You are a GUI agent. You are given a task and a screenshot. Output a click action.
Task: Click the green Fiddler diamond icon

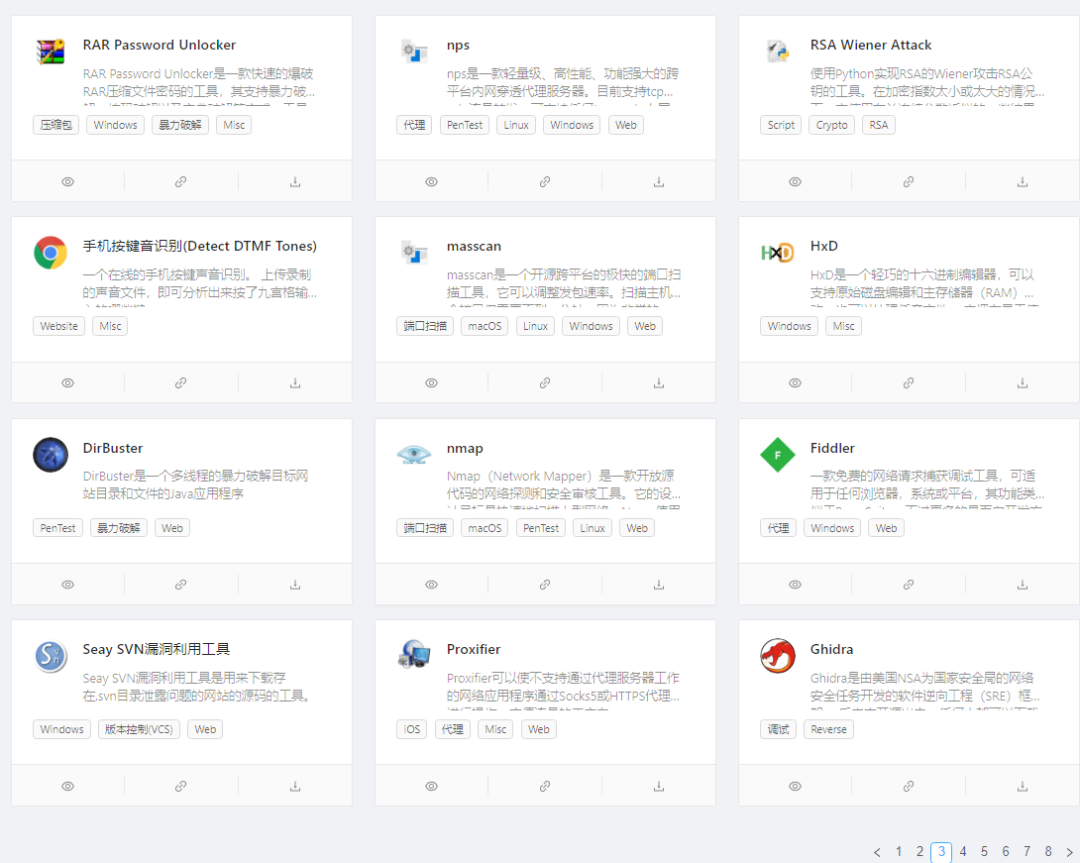coord(778,455)
